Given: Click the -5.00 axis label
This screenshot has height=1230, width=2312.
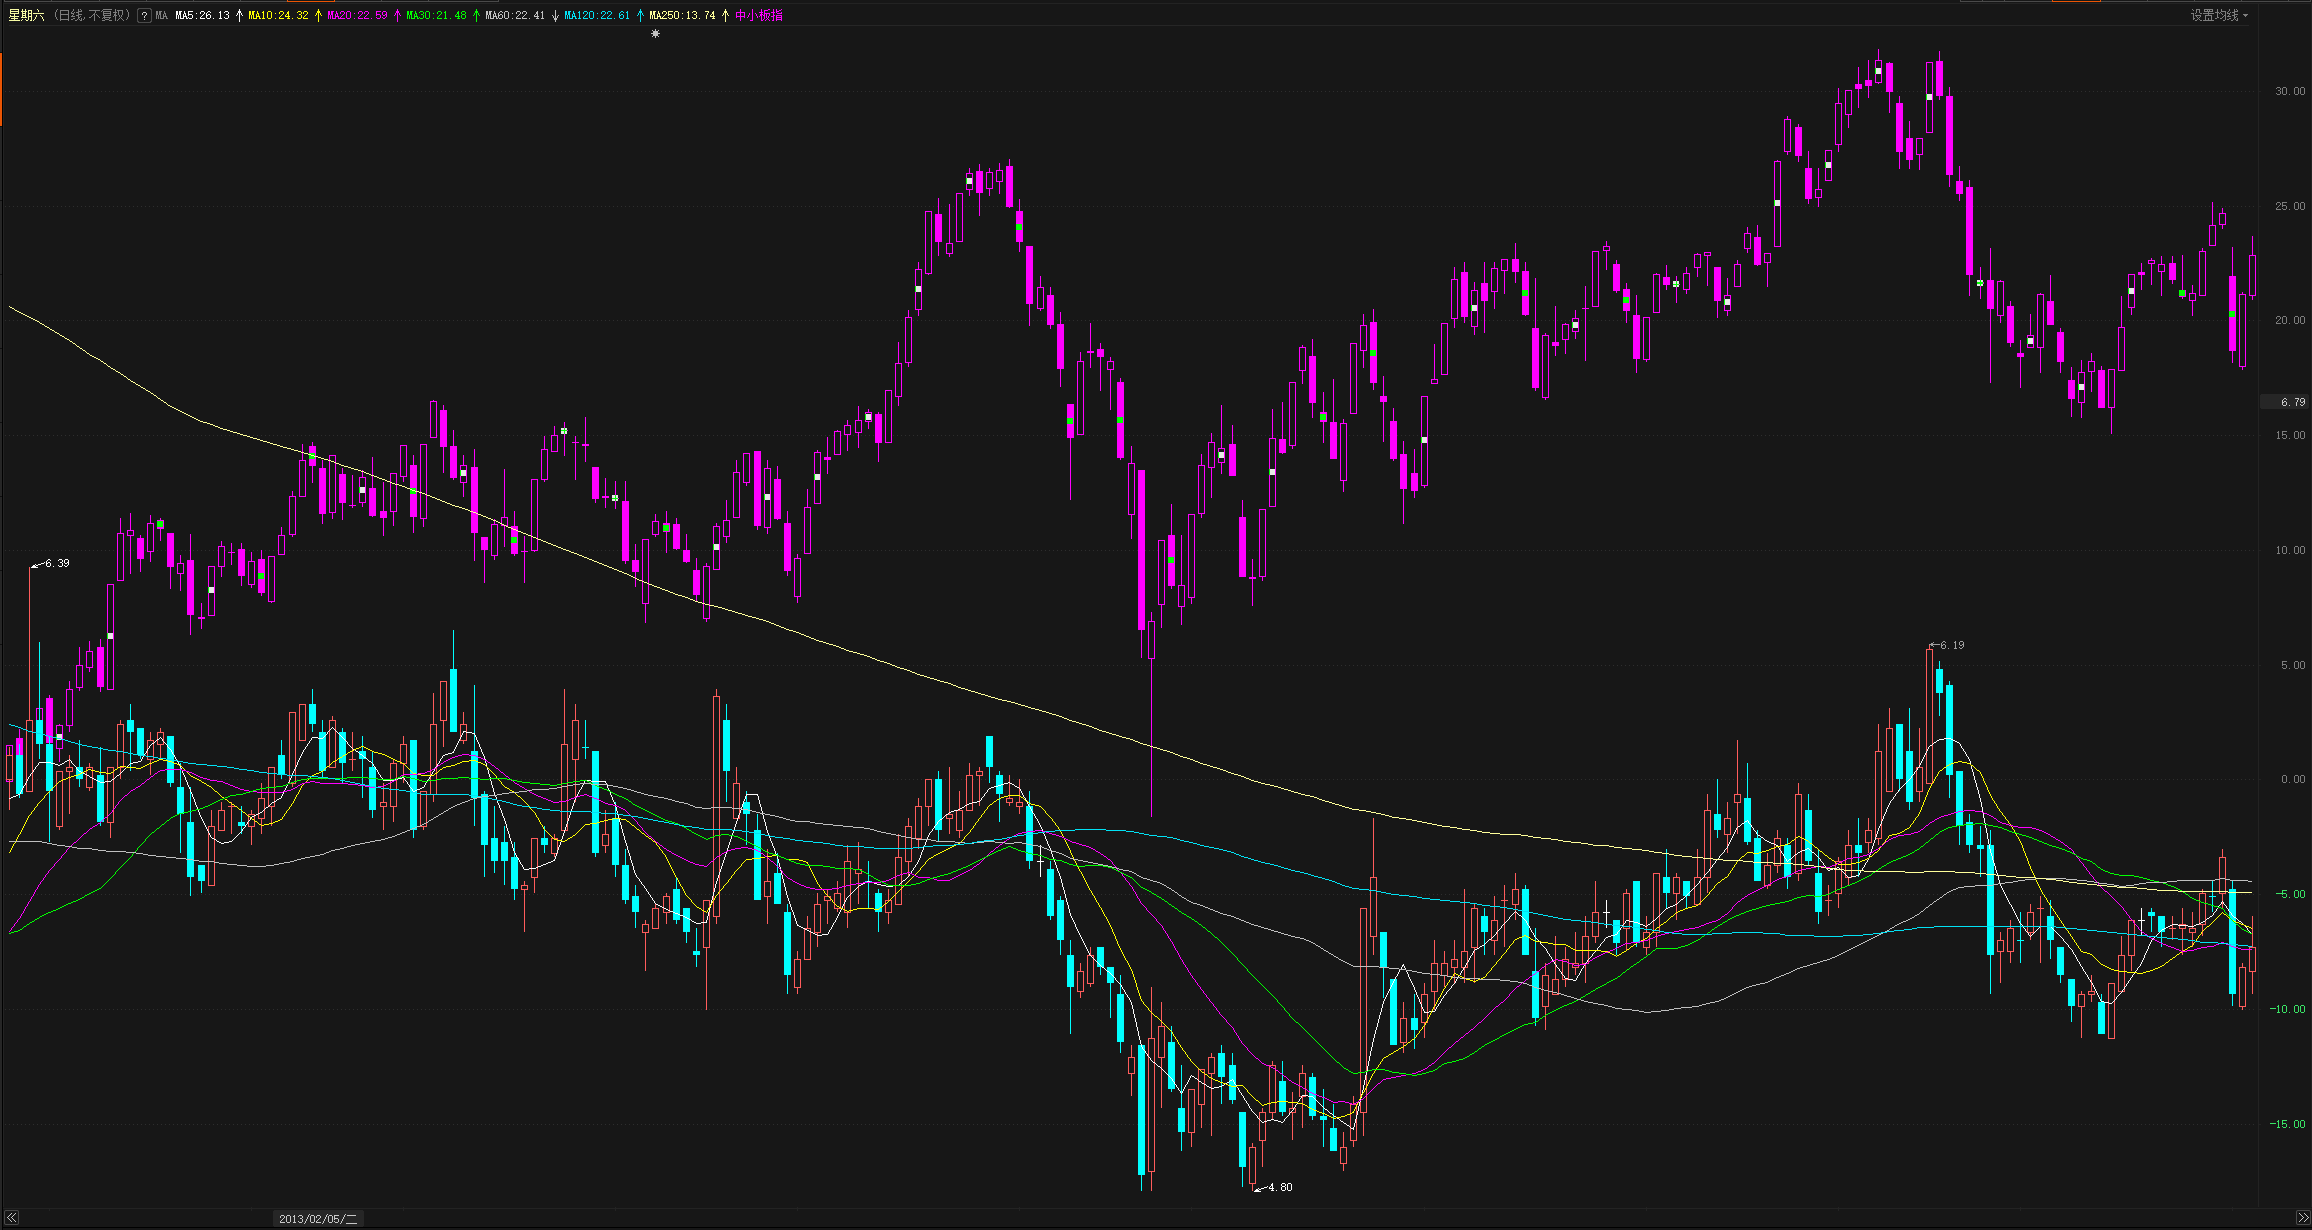Looking at the screenshot, I should 2289,894.
